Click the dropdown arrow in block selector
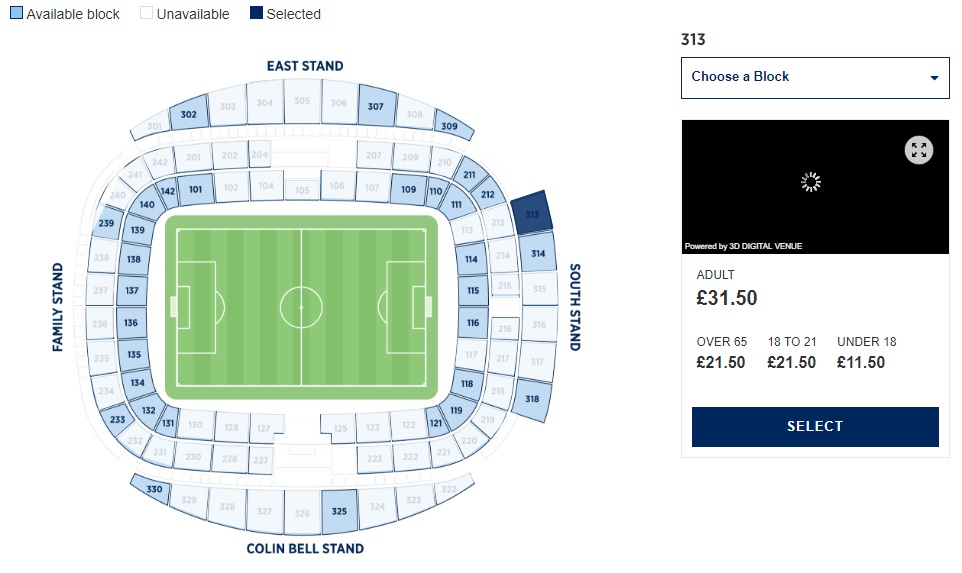962x573 pixels. pos(934,78)
